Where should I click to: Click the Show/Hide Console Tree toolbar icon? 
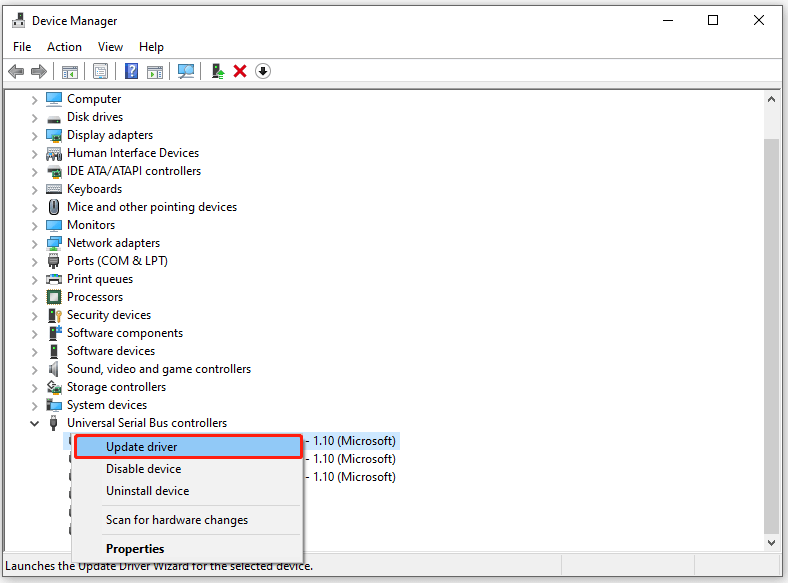pyautogui.click(x=69, y=71)
